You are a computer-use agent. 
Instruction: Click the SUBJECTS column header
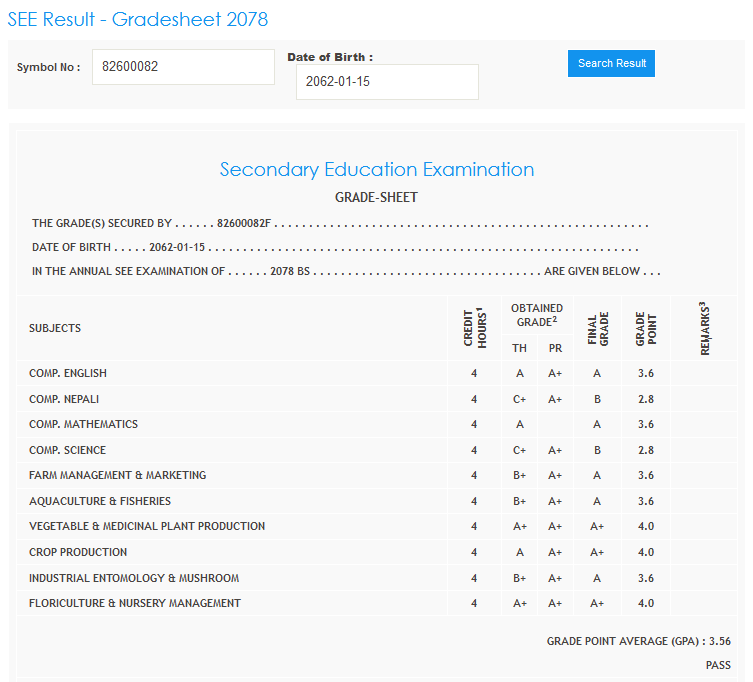click(55, 328)
